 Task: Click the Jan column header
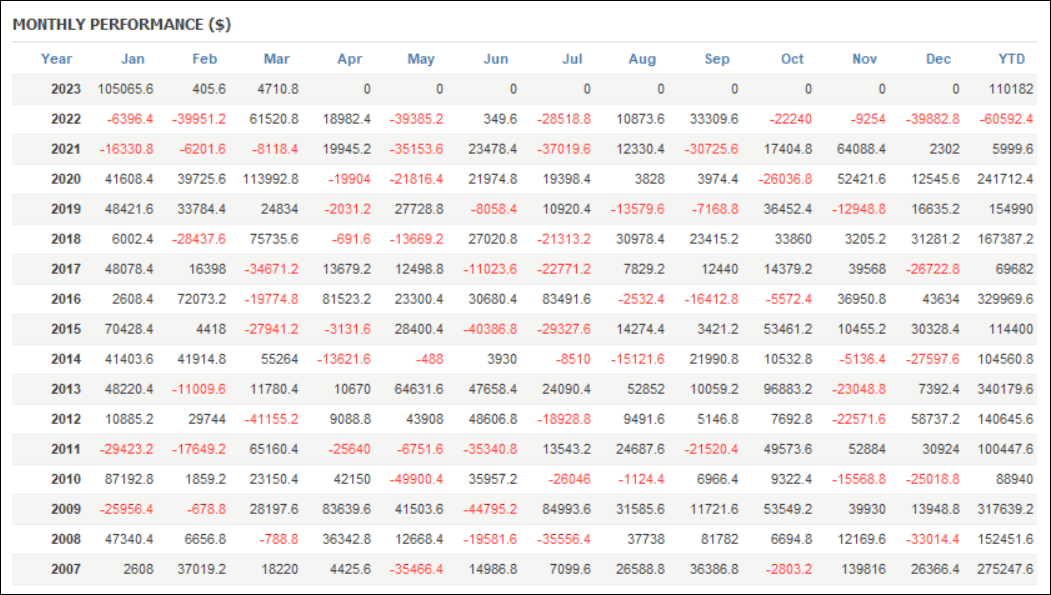coord(133,59)
